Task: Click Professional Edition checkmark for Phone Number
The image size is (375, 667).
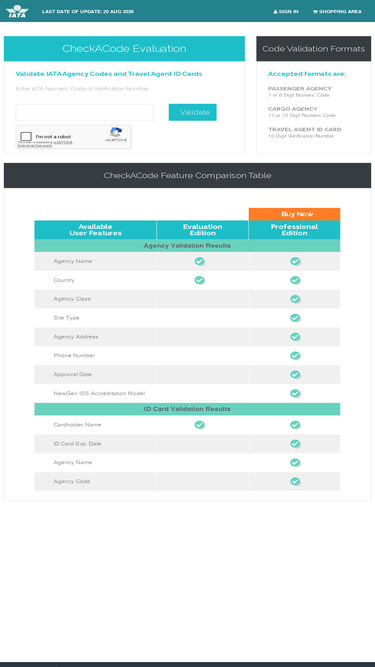Action: (x=295, y=356)
